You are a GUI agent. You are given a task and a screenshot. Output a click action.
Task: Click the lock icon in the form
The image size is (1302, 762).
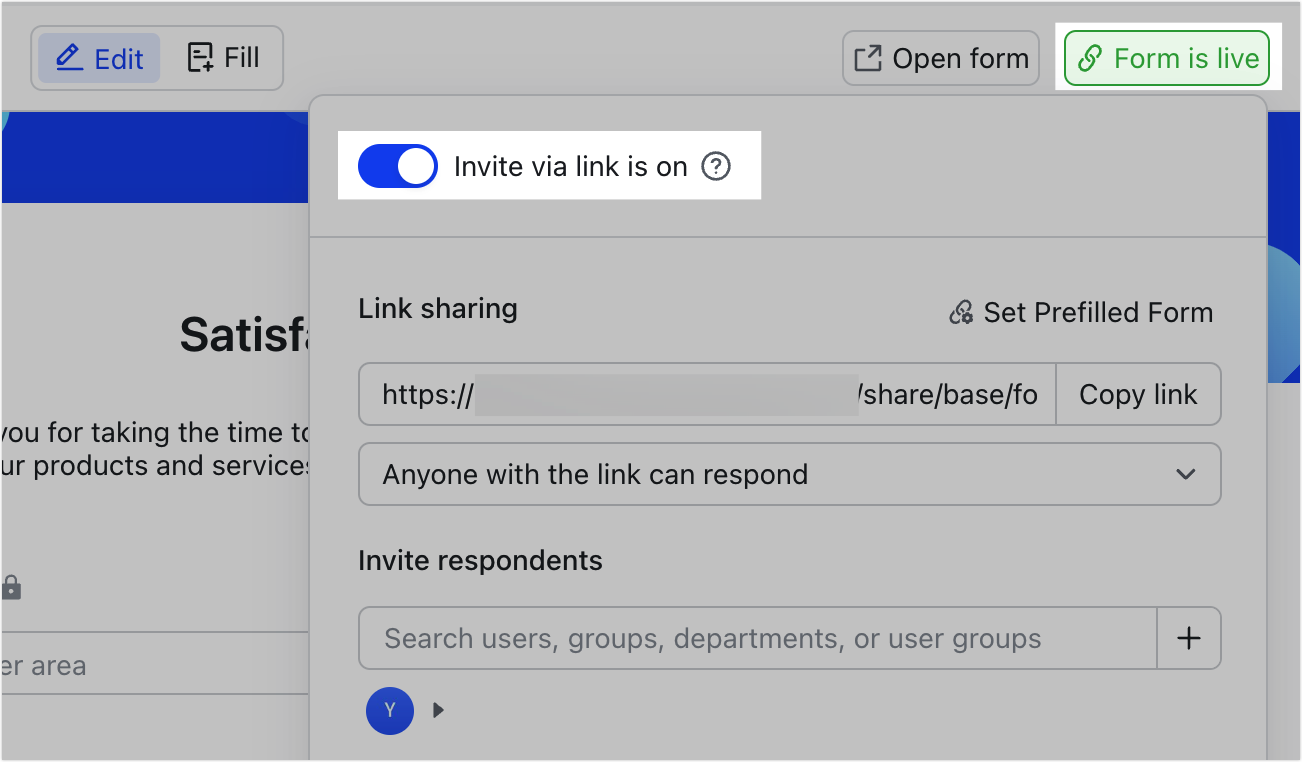click(x=11, y=587)
